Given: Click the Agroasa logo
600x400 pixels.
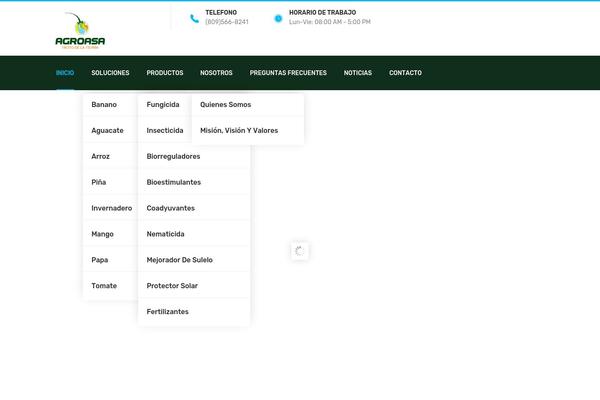Looking at the screenshot, I should (x=80, y=31).
